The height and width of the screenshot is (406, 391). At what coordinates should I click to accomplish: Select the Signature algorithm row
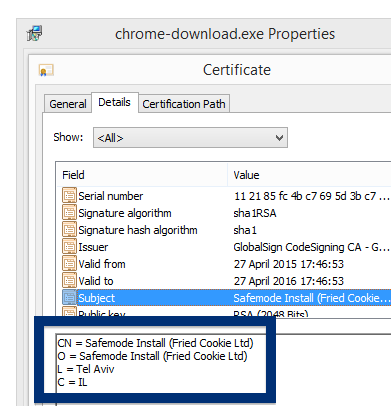coord(226,213)
